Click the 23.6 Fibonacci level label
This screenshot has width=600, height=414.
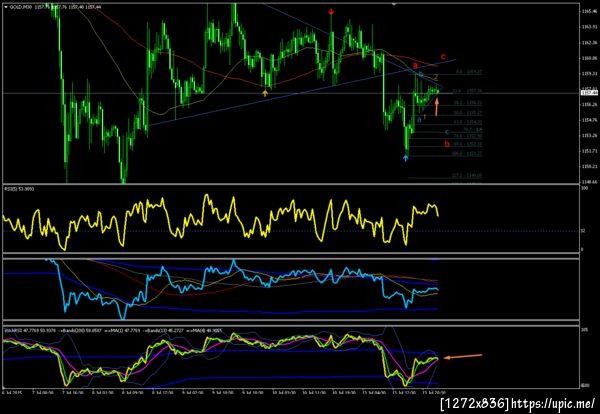(467, 91)
